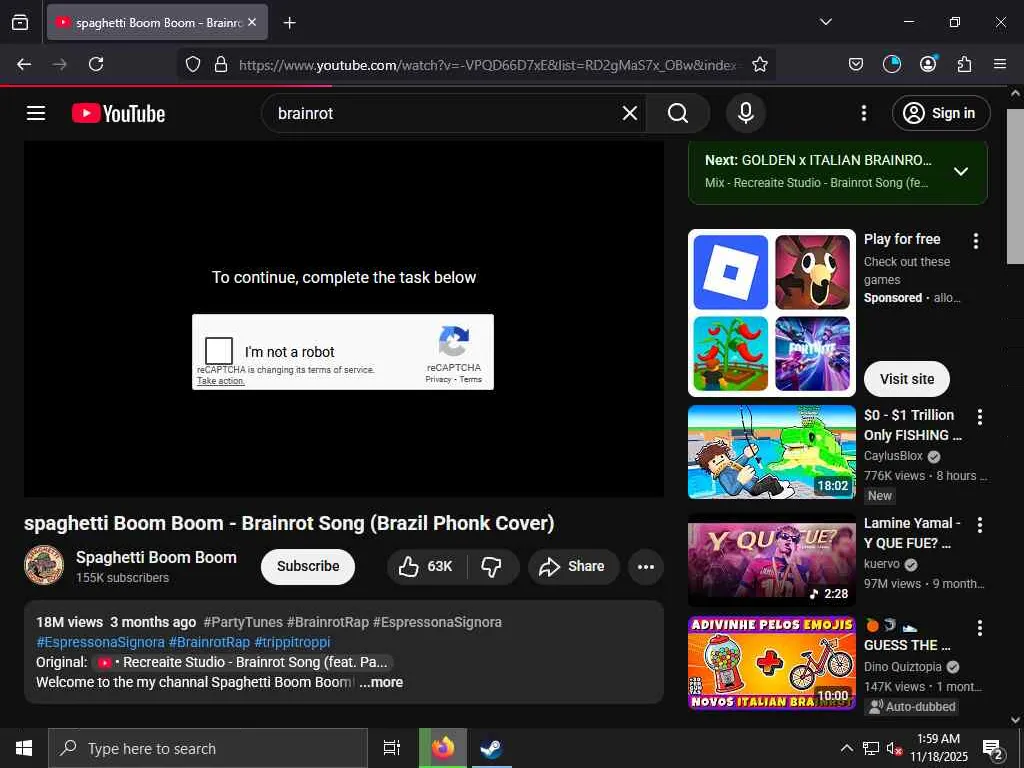Viewport: 1024px width, 768px height.
Task: Open a new Firefox tab
Action: pyautogui.click(x=289, y=23)
